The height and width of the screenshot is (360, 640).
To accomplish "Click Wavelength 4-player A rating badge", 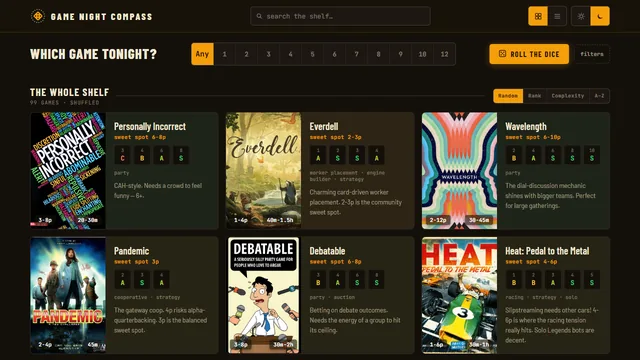I will [x=533, y=155].
